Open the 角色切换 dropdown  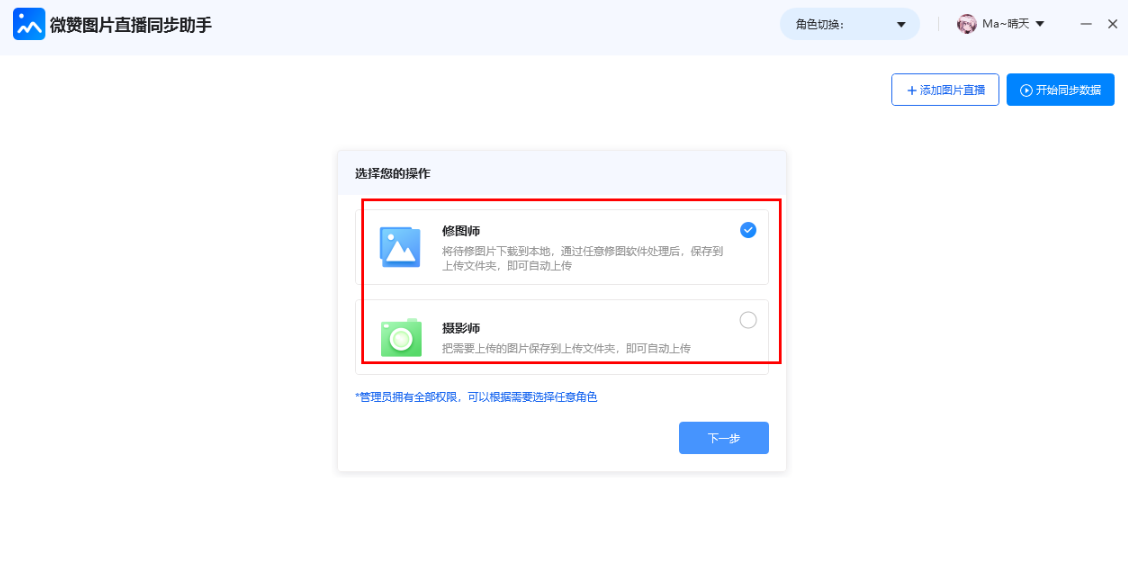(850, 24)
